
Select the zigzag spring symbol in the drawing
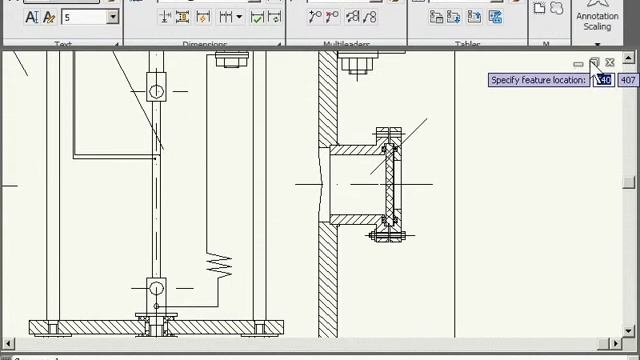220,266
